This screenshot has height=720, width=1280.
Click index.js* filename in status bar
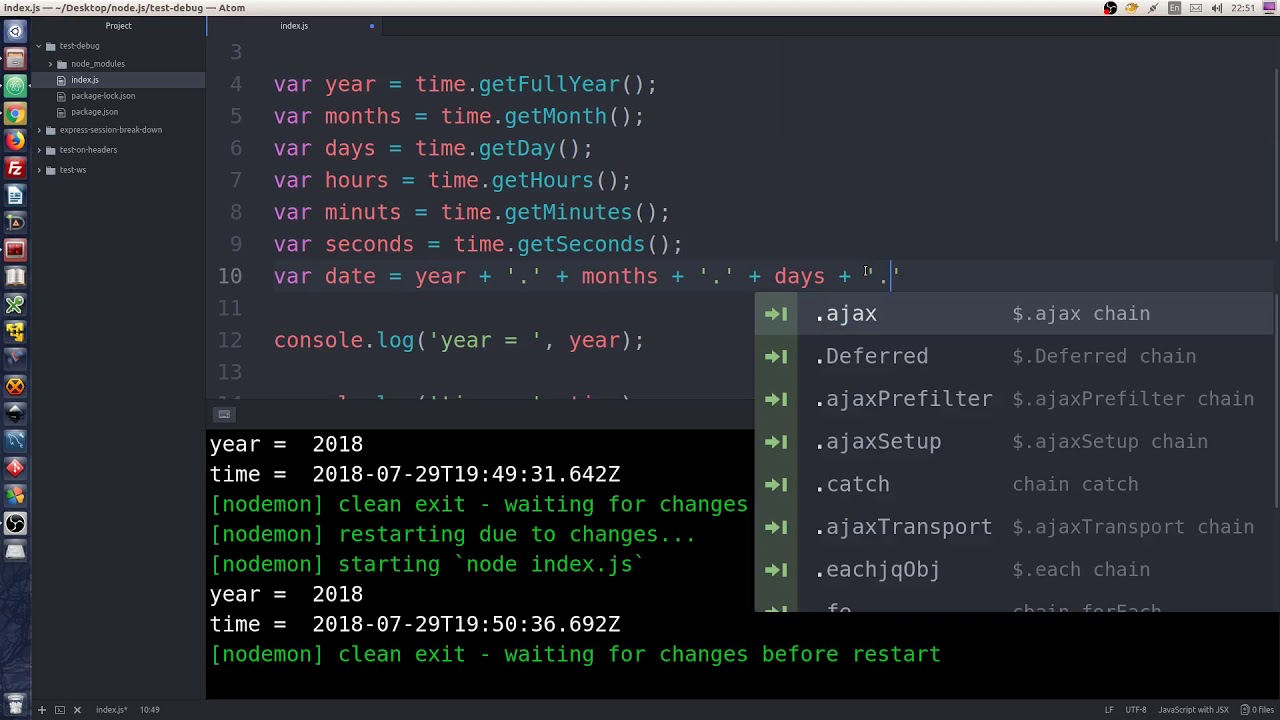[x=111, y=710]
